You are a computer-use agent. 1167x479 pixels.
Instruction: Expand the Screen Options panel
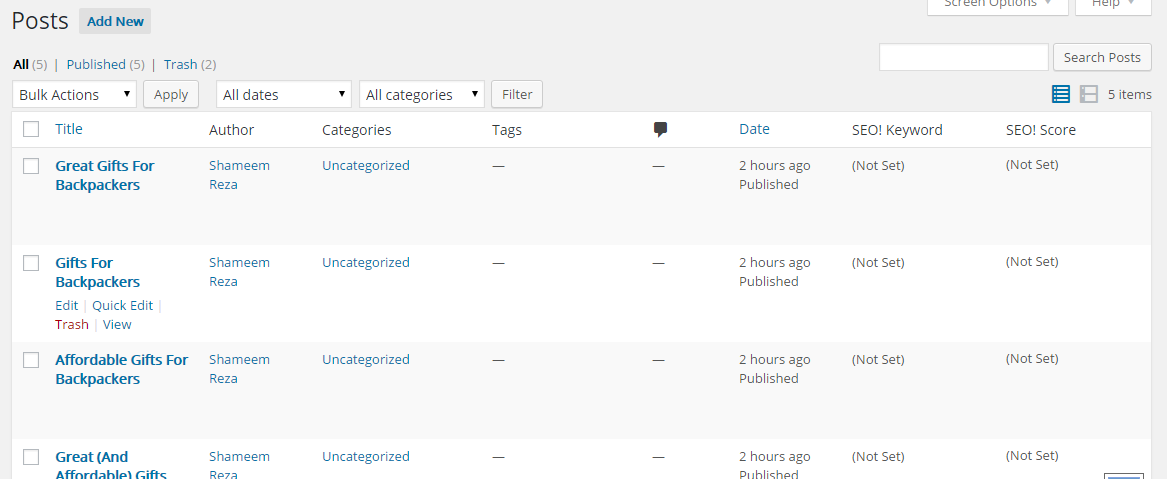pos(997,5)
